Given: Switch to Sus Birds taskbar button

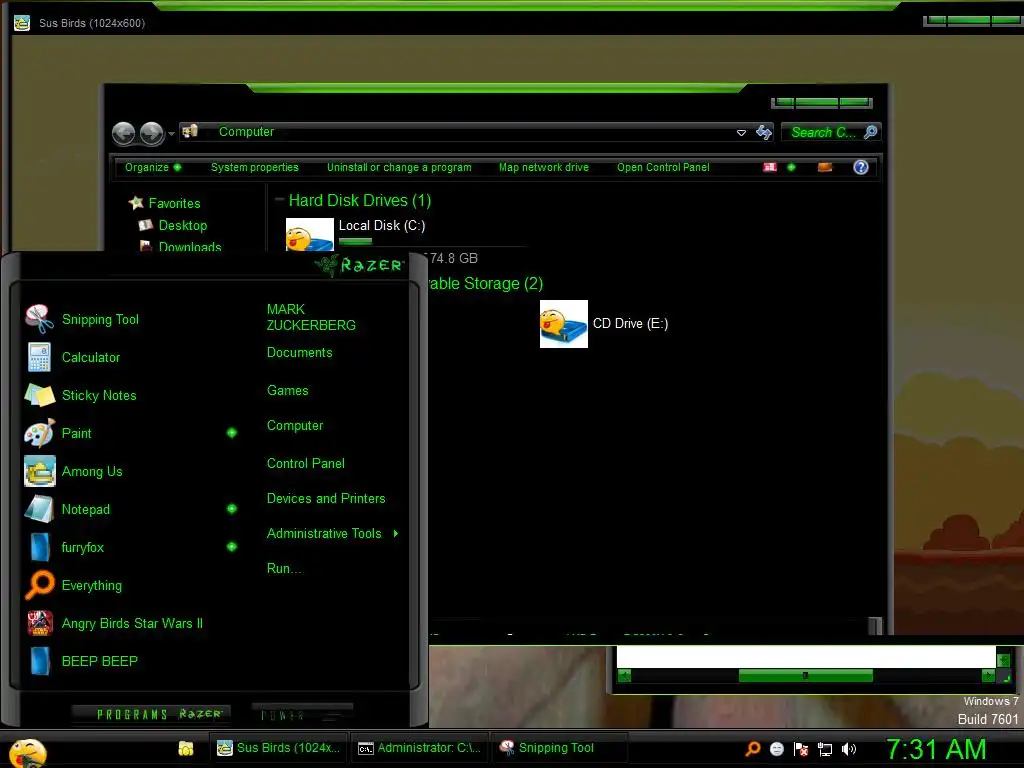Looking at the screenshot, I should [279, 748].
